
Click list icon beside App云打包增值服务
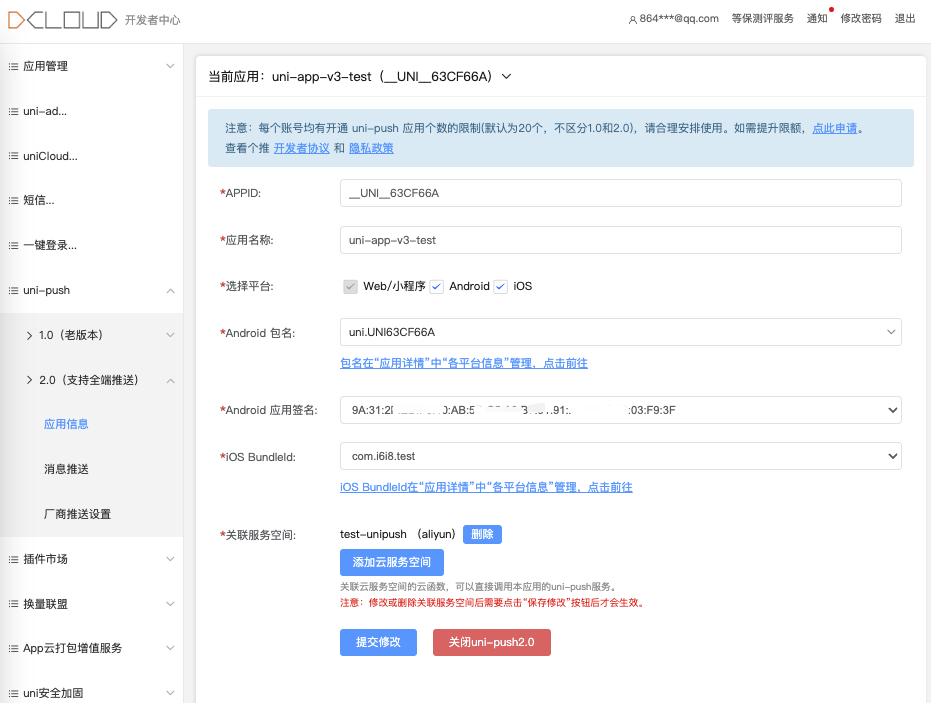[13, 648]
